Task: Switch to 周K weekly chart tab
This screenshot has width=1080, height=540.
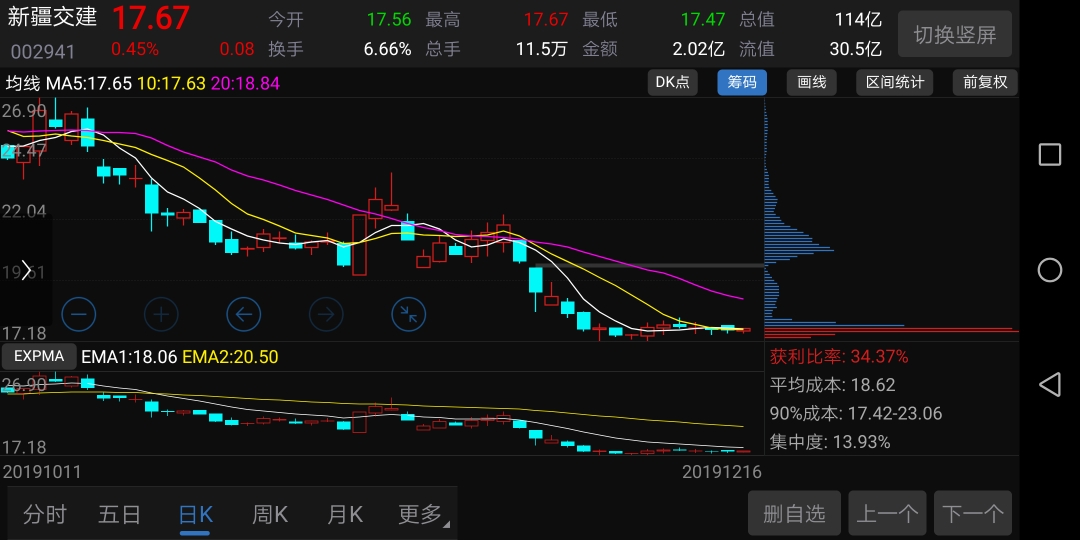Action: point(270,514)
